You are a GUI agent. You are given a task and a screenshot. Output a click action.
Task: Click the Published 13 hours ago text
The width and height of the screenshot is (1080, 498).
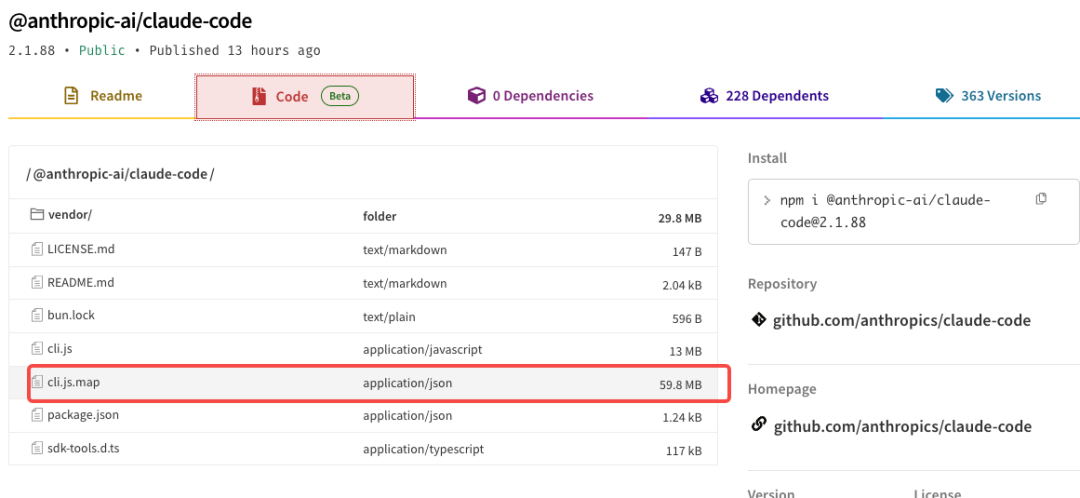click(235, 50)
